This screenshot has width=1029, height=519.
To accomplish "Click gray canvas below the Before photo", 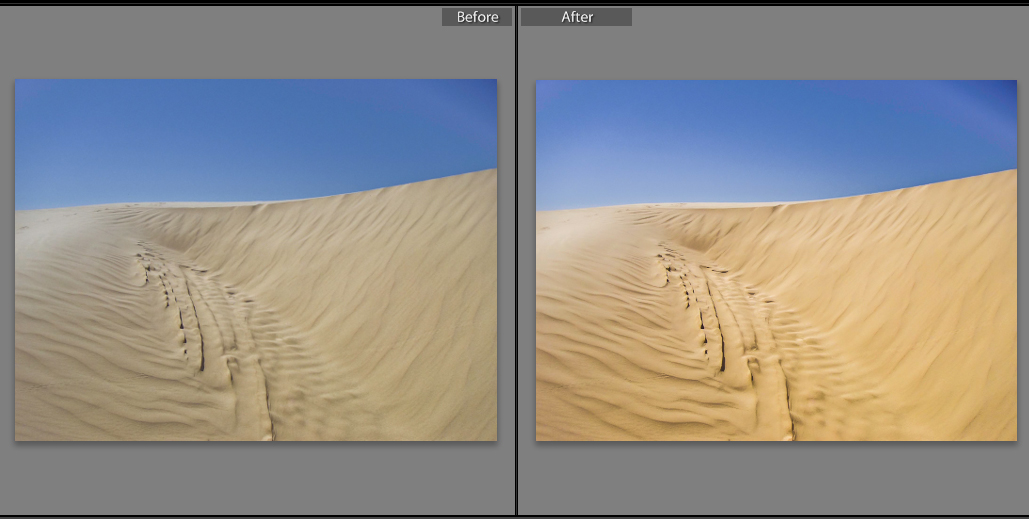I will (256, 480).
